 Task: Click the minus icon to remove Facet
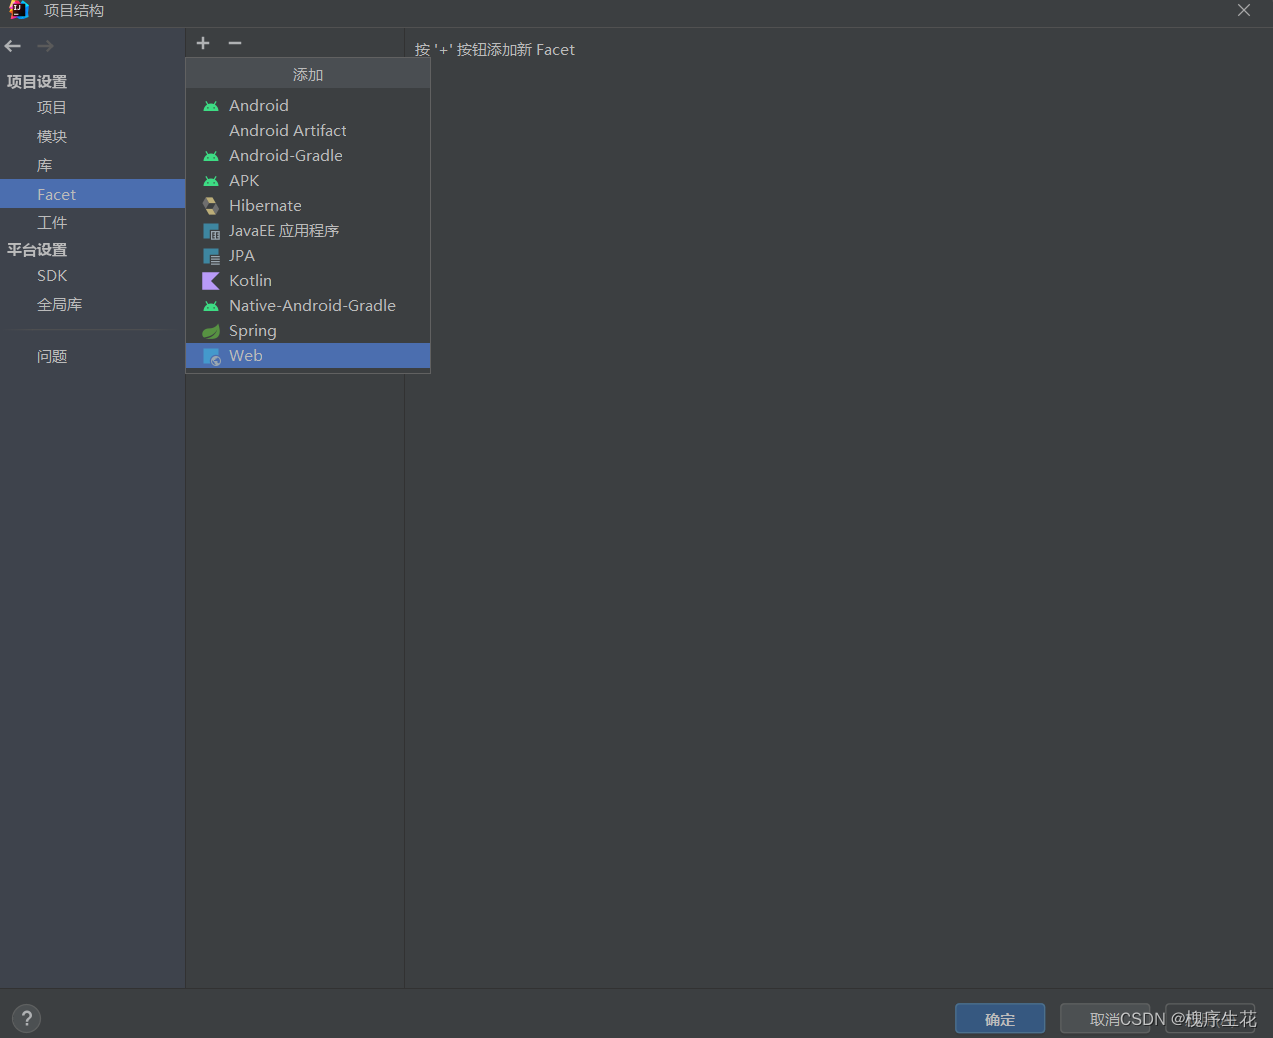(x=235, y=43)
